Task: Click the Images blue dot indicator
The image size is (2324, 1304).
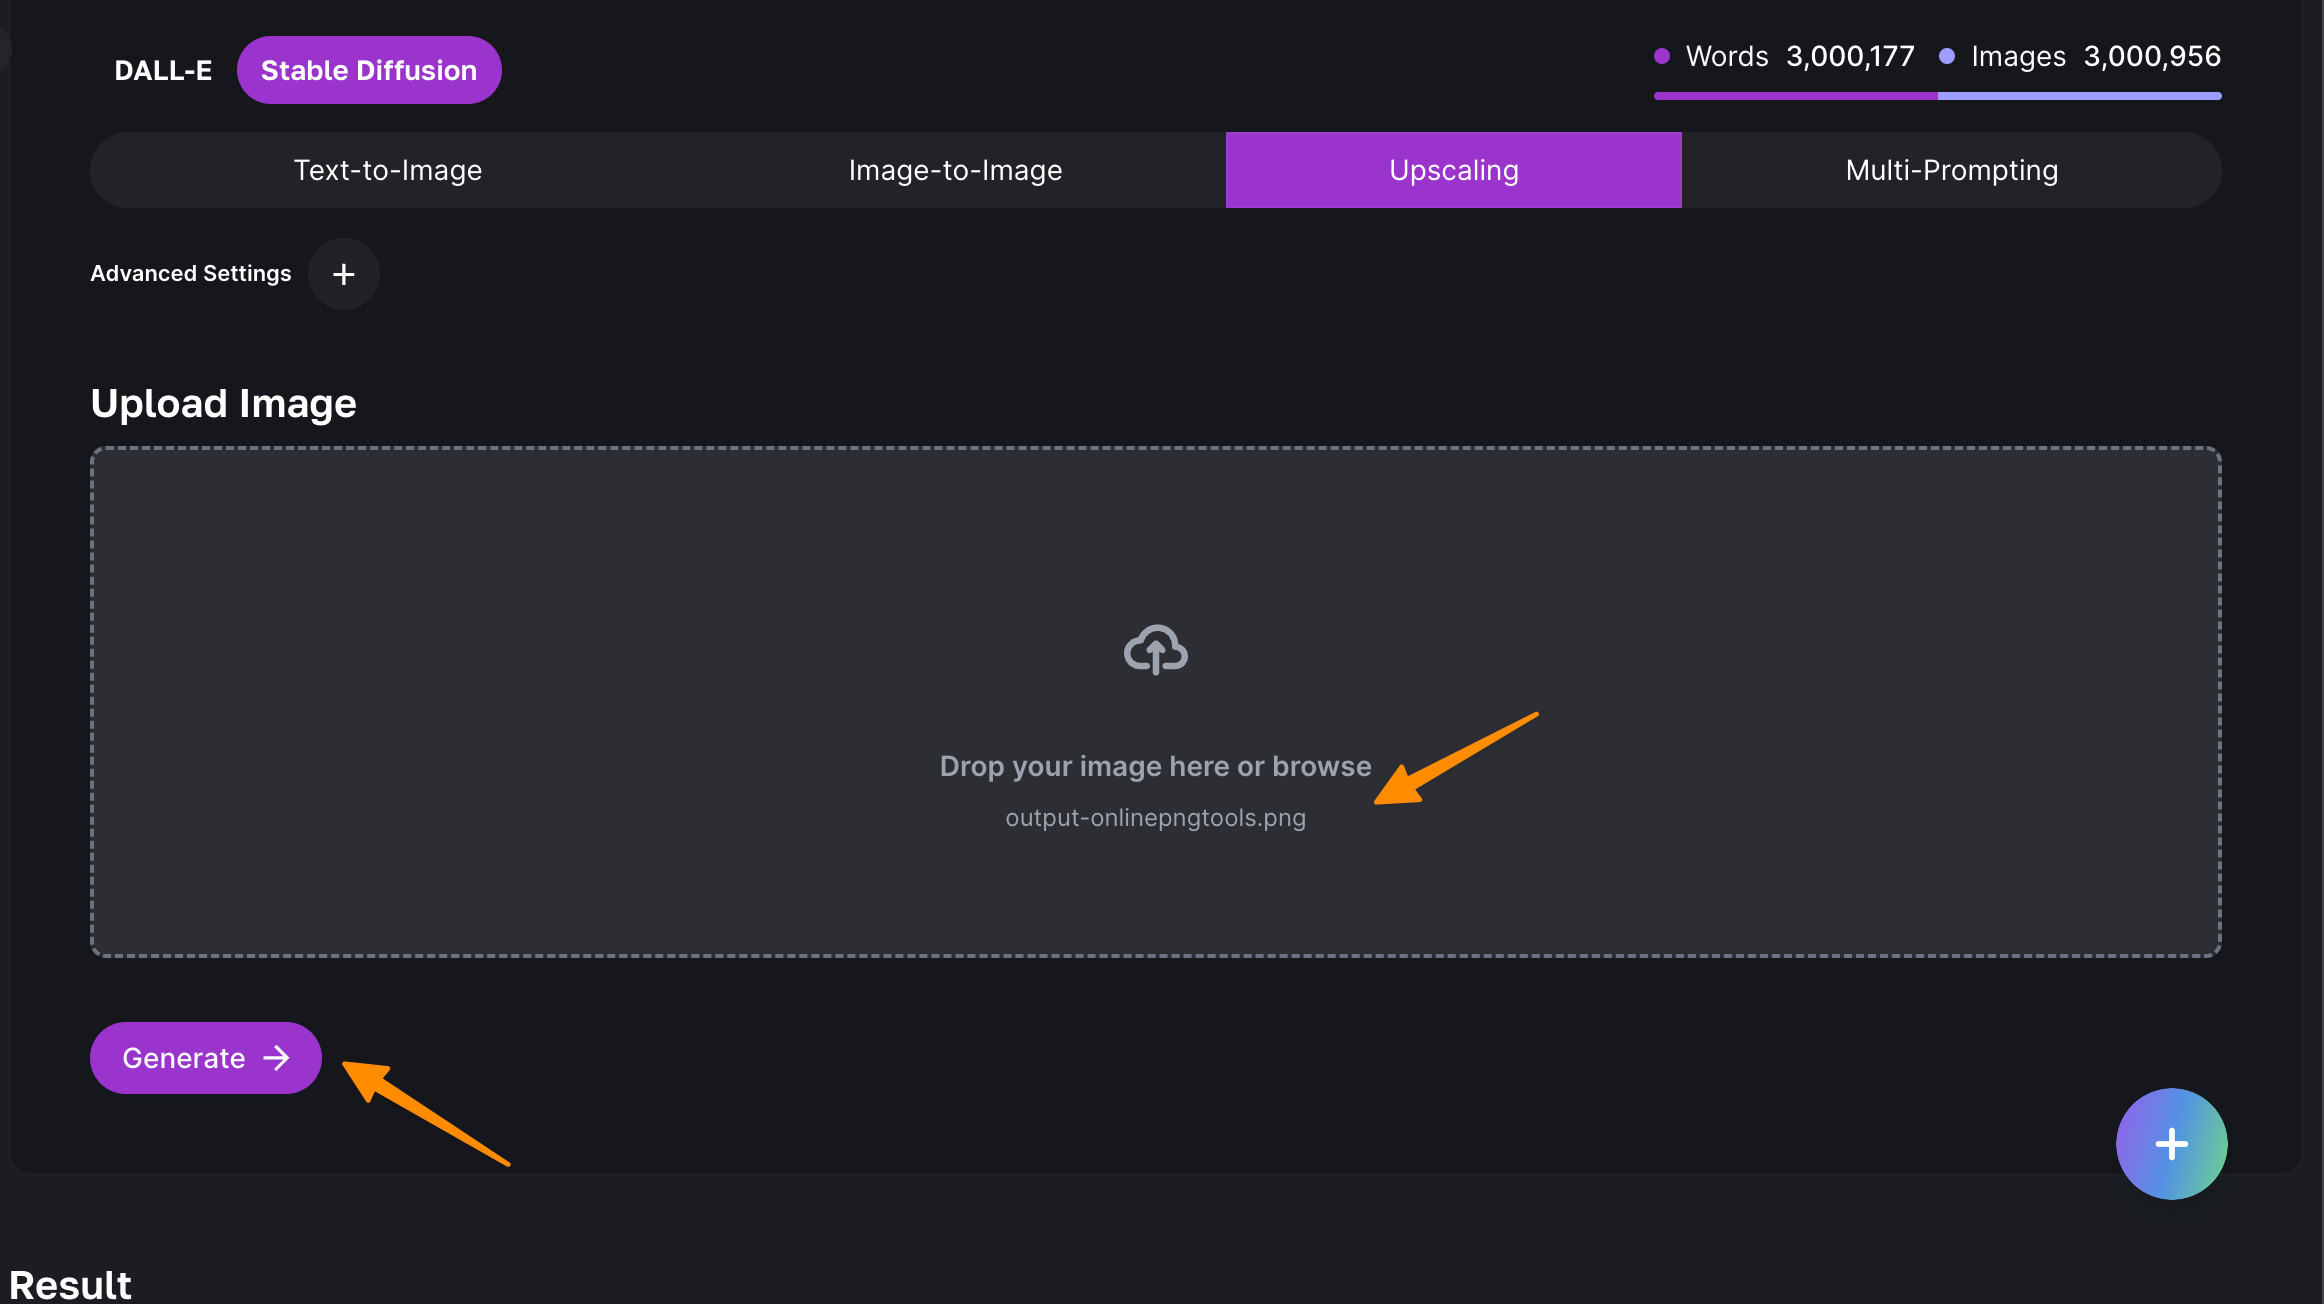Action: [1946, 56]
